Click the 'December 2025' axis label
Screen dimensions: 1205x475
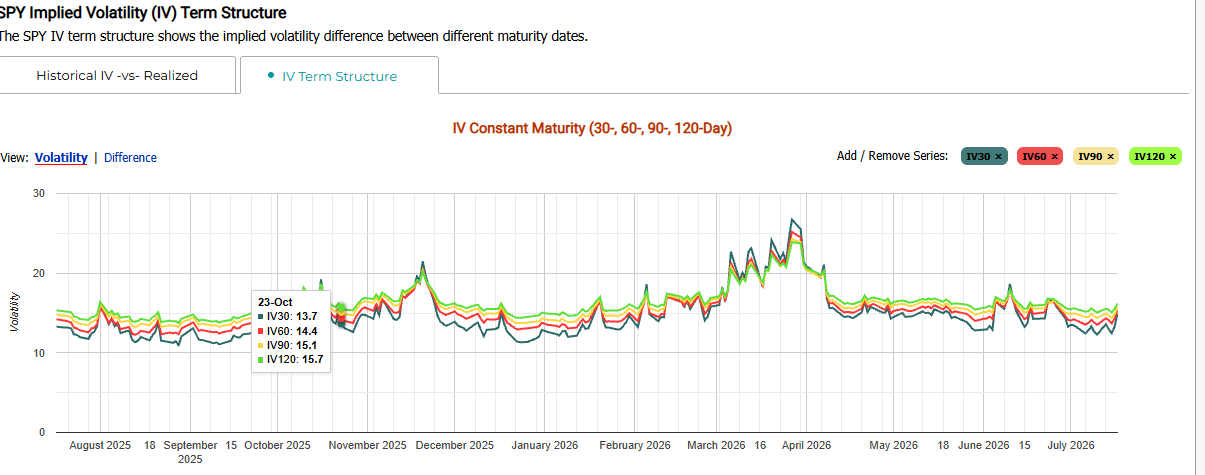[x=455, y=445]
